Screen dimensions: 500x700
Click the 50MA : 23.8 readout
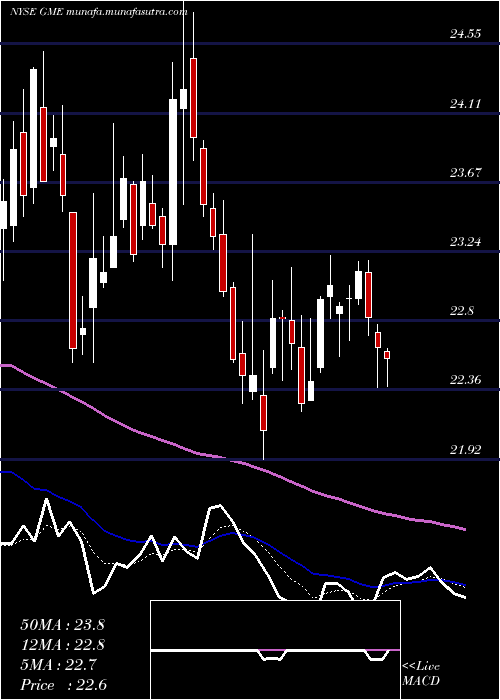(62, 625)
